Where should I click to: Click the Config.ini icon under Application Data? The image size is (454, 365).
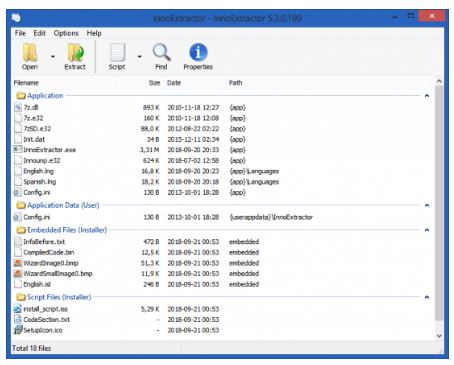click(x=18, y=217)
